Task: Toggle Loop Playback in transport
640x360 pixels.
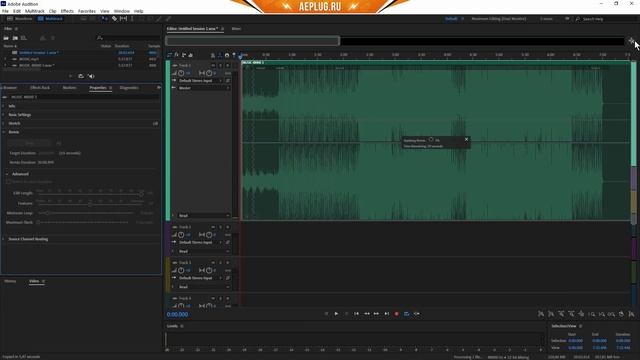Action: click(x=407, y=314)
